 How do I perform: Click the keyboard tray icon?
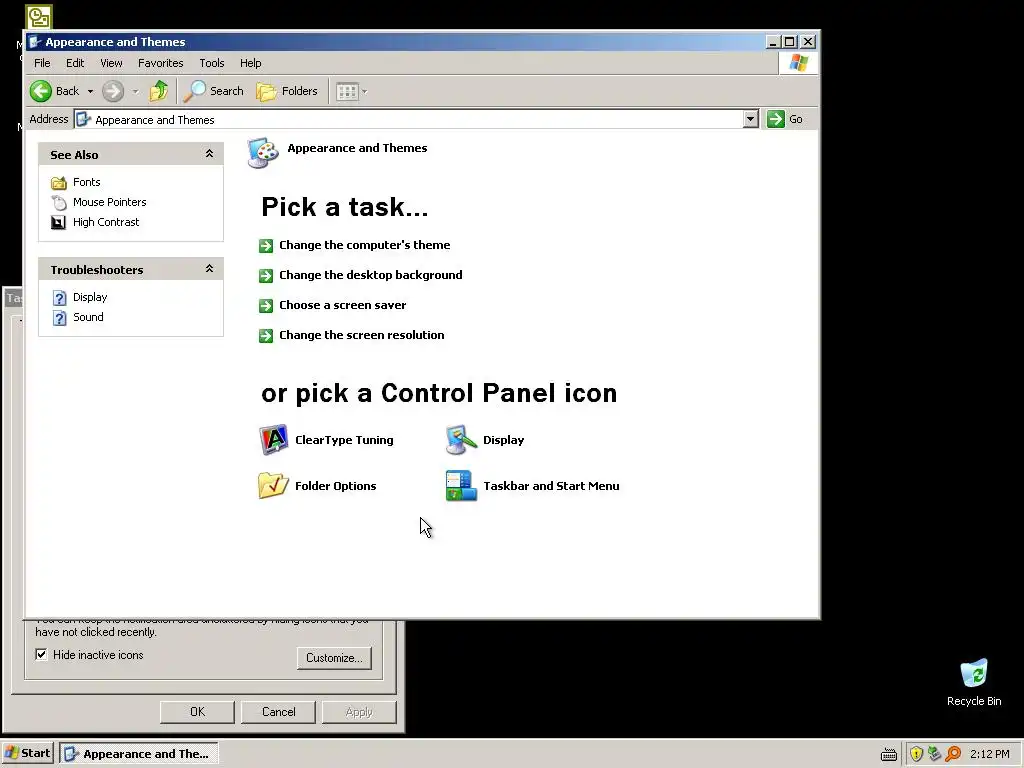[x=888, y=754]
